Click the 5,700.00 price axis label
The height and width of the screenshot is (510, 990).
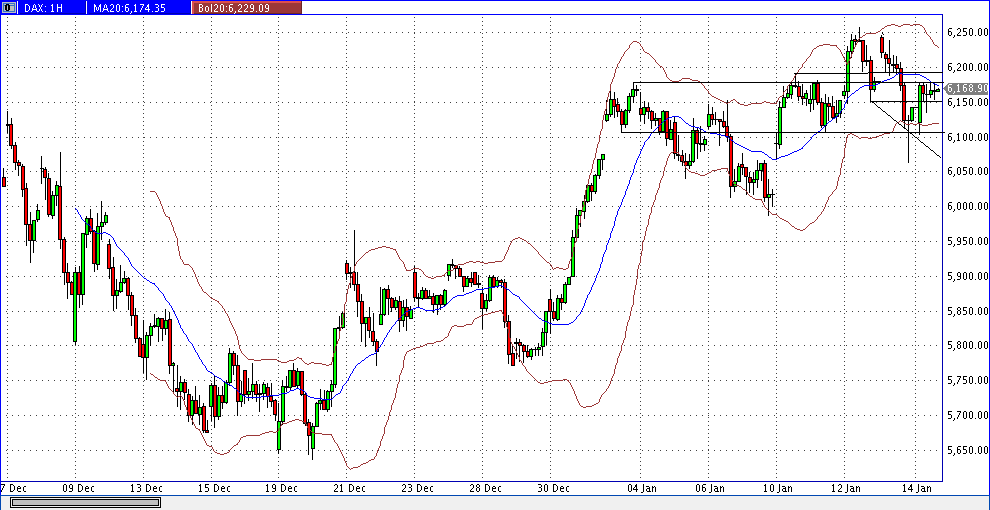click(x=967, y=415)
